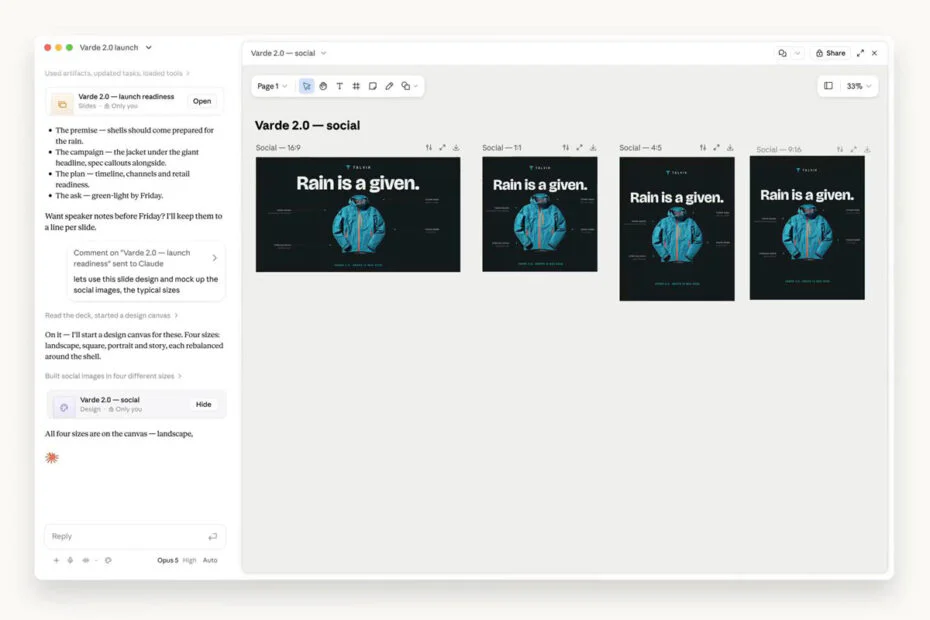Expand "Read the deck, started a design canvas"
Image resolution: width=930 pixels, height=620 pixels.
pyautogui.click(x=111, y=315)
